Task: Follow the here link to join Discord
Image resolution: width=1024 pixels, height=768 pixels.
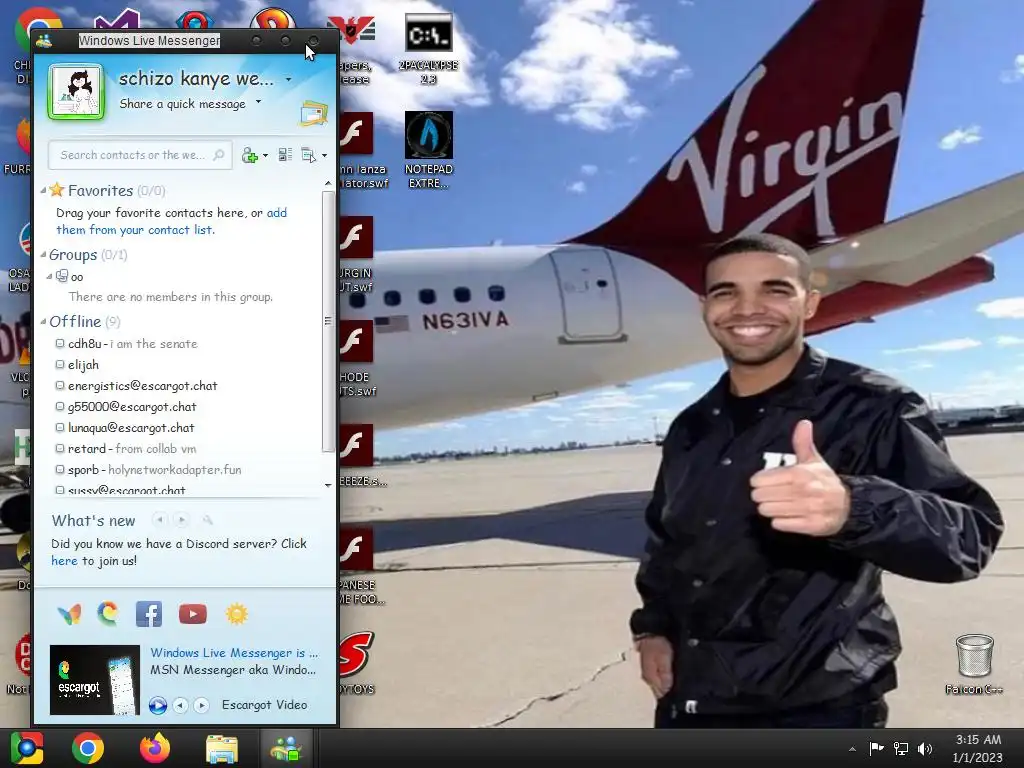Action: 64,560
